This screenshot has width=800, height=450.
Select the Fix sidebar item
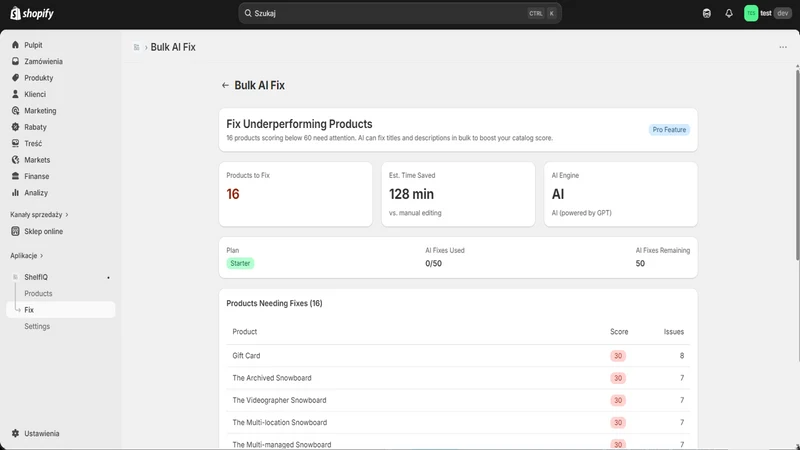coord(61,310)
